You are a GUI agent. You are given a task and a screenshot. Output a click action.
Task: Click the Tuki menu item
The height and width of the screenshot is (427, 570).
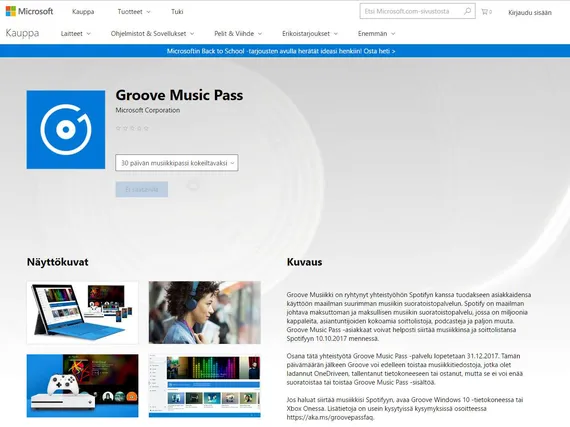tap(177, 12)
